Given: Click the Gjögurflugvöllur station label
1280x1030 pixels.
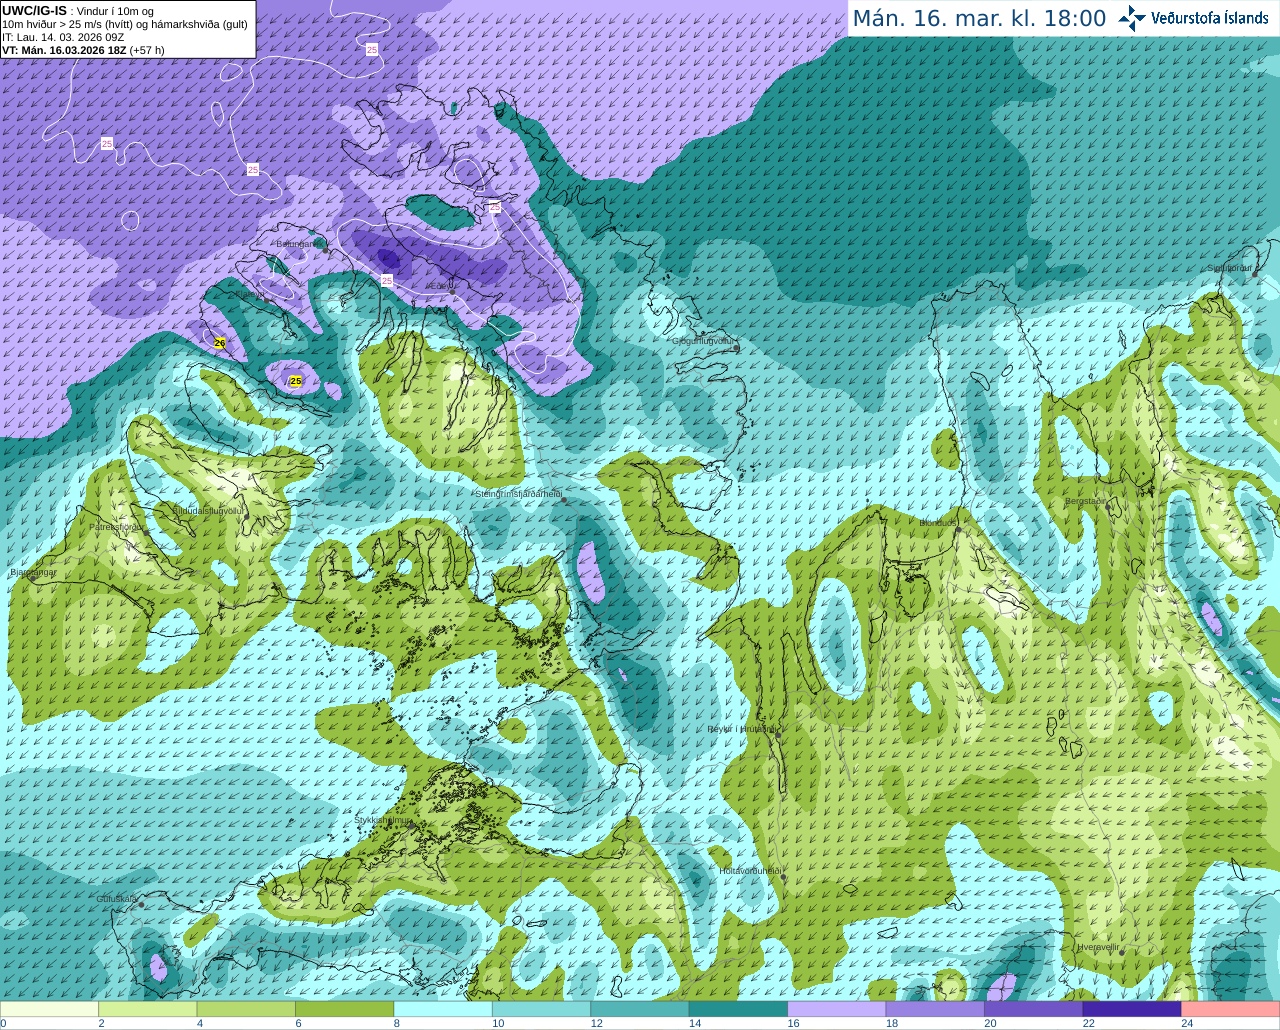Looking at the screenshot, I should pyautogui.click(x=704, y=341).
